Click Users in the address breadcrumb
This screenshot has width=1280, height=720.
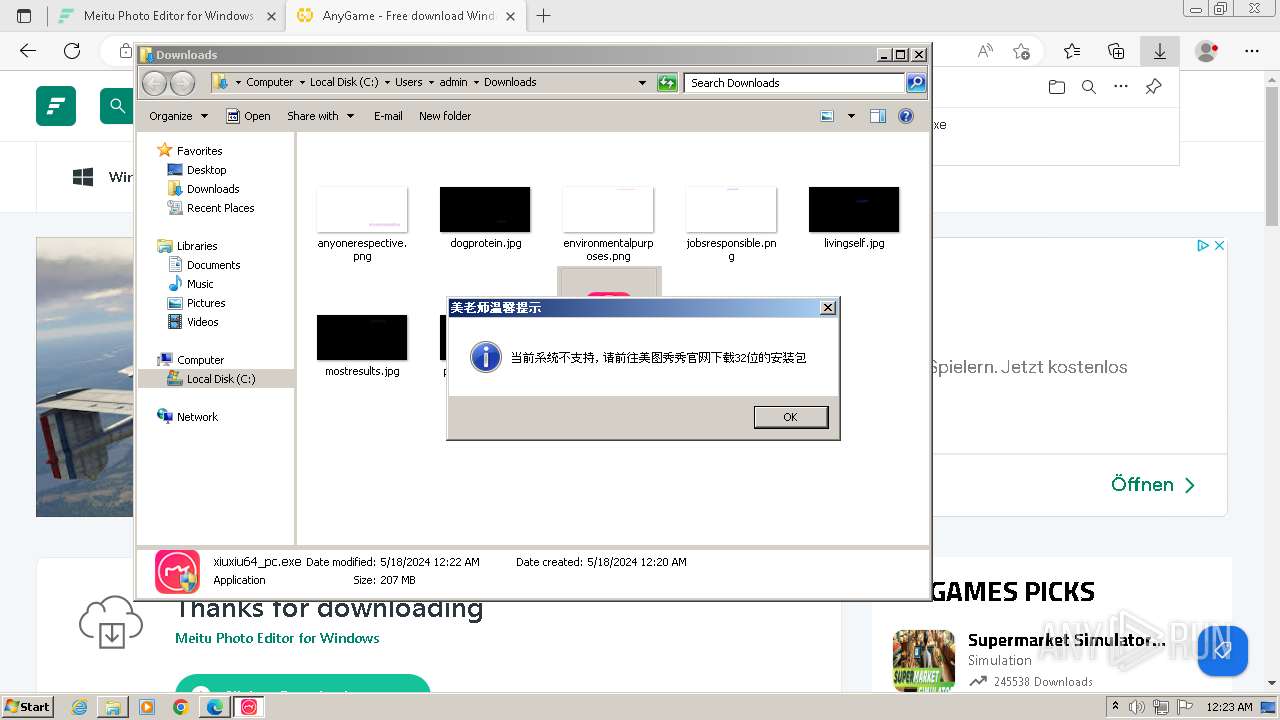pyautogui.click(x=408, y=83)
